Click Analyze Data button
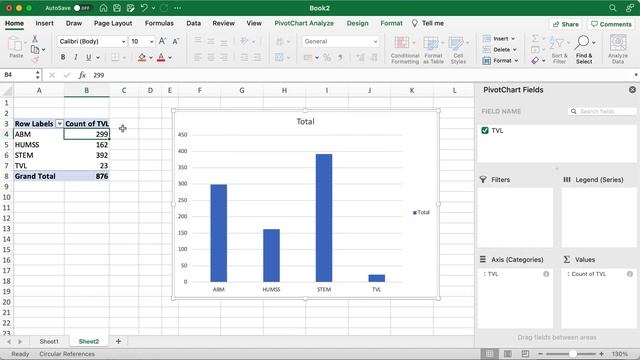This screenshot has width=640, height=360. [x=618, y=49]
